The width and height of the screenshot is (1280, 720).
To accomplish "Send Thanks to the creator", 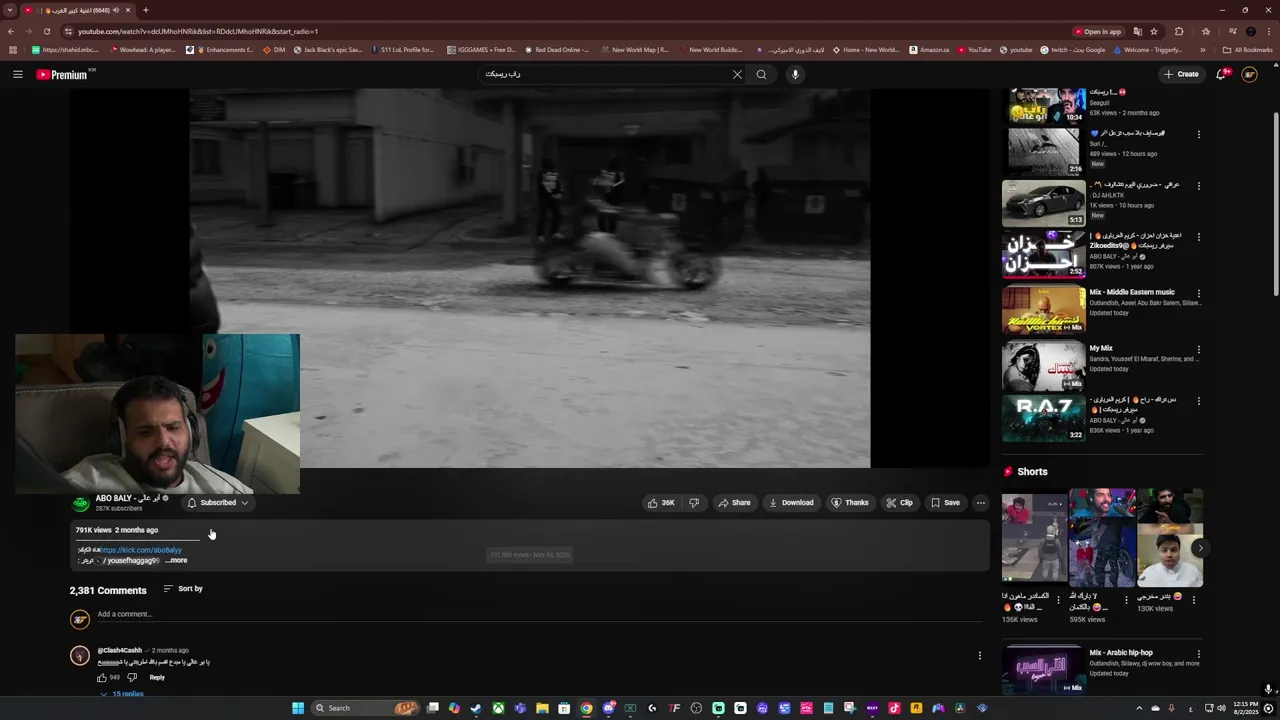I will [x=850, y=503].
